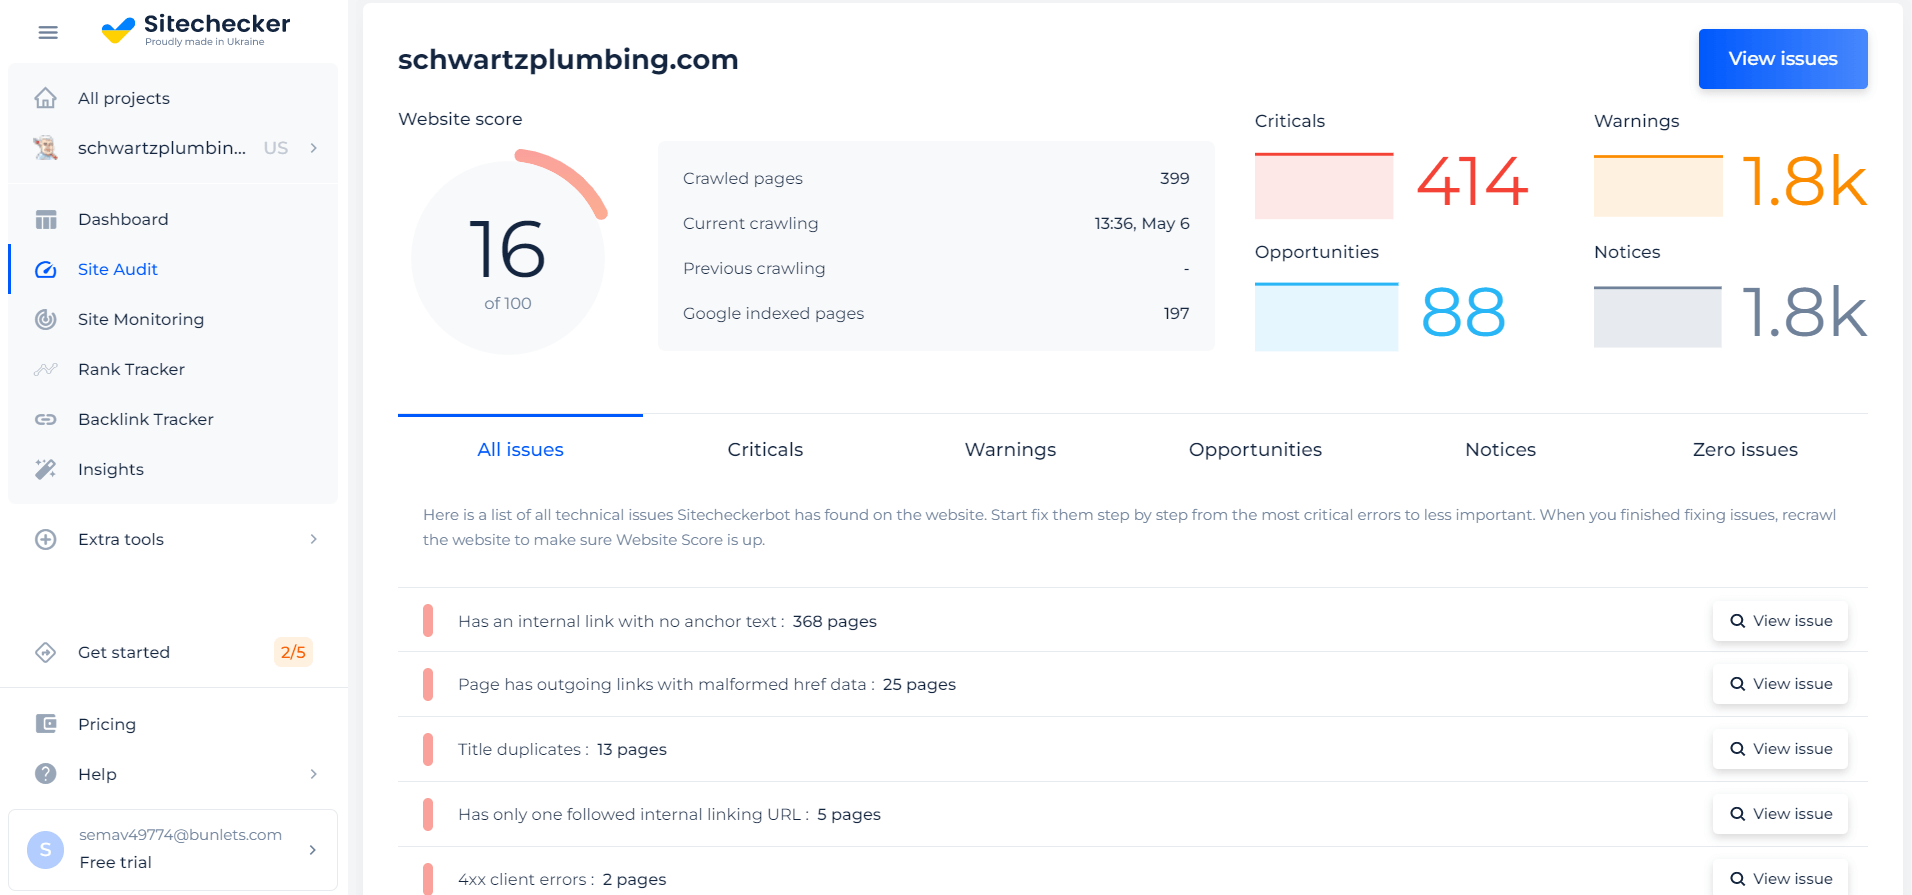Switch to the Zero issues tab
The image size is (1912, 895).
point(1745,450)
